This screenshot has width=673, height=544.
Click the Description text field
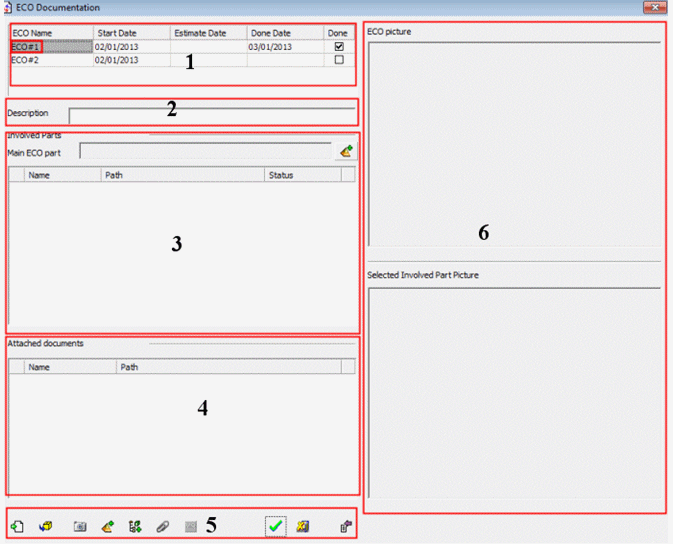tap(211, 114)
